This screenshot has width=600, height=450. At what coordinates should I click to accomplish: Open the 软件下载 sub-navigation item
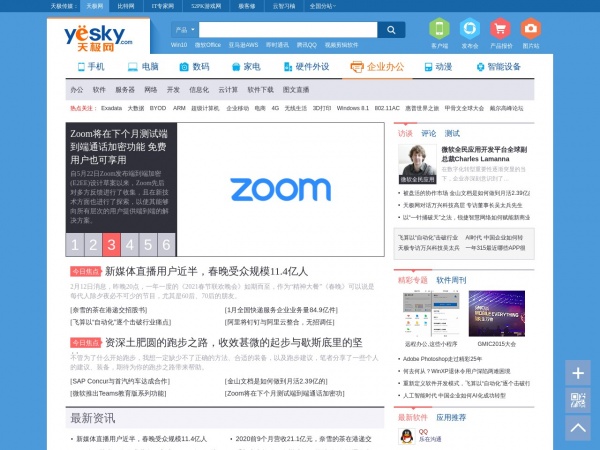260,90
